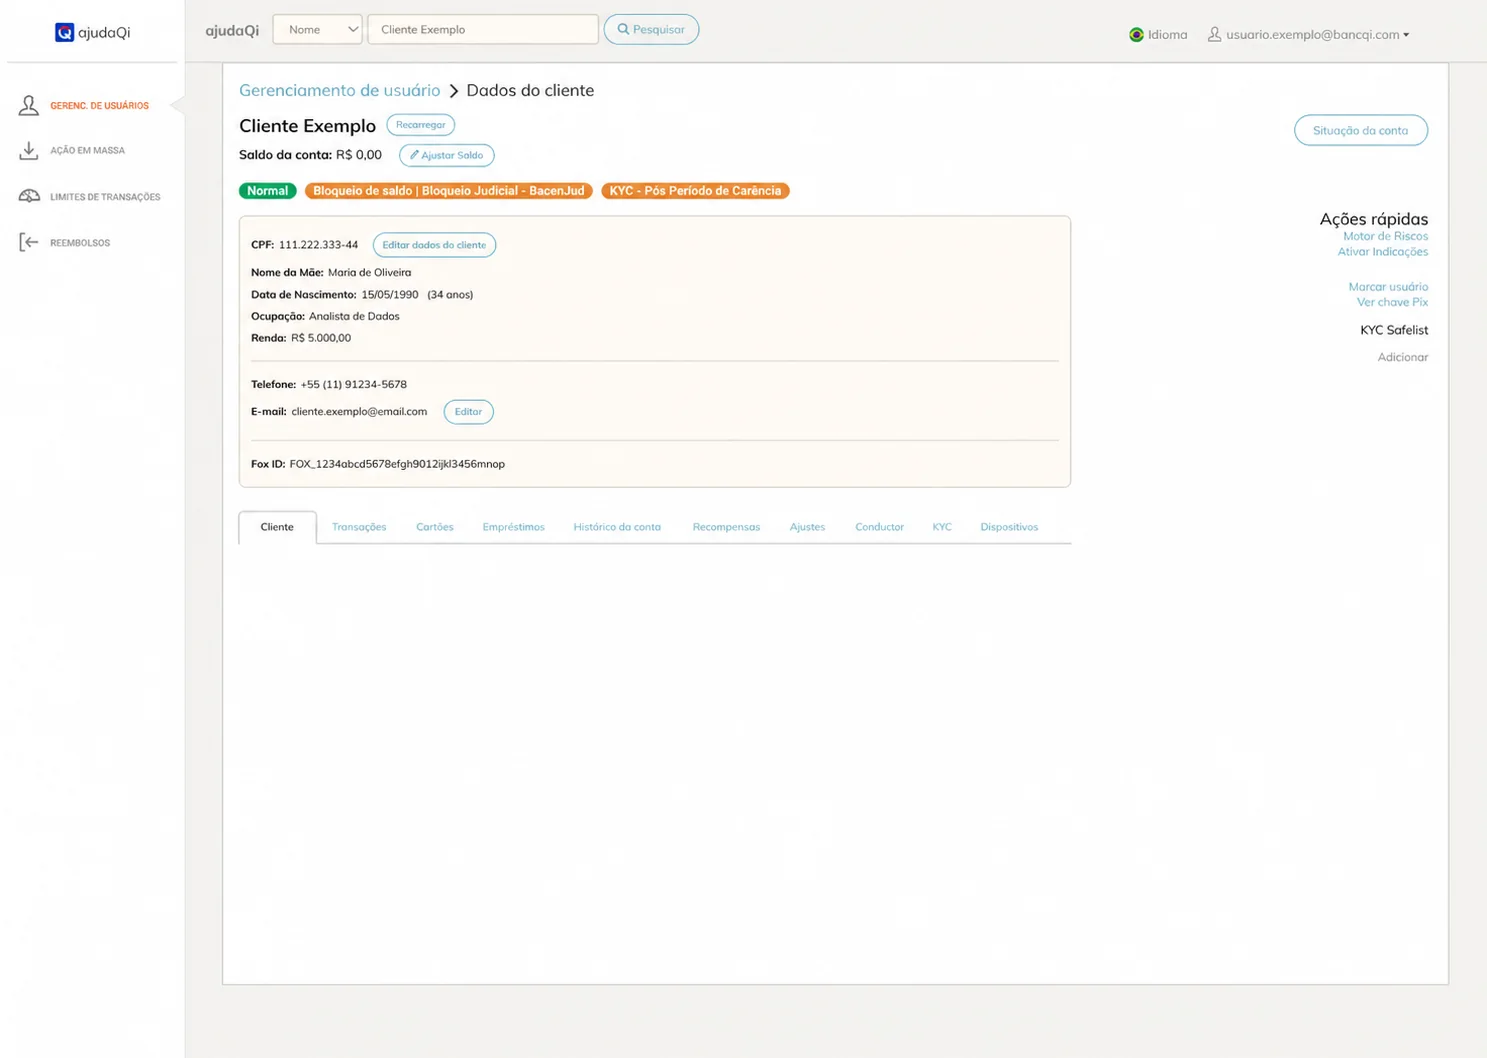Viewport: 1487px width, 1058px height.
Task: Click the user account profile icon
Action: coord(1214,34)
